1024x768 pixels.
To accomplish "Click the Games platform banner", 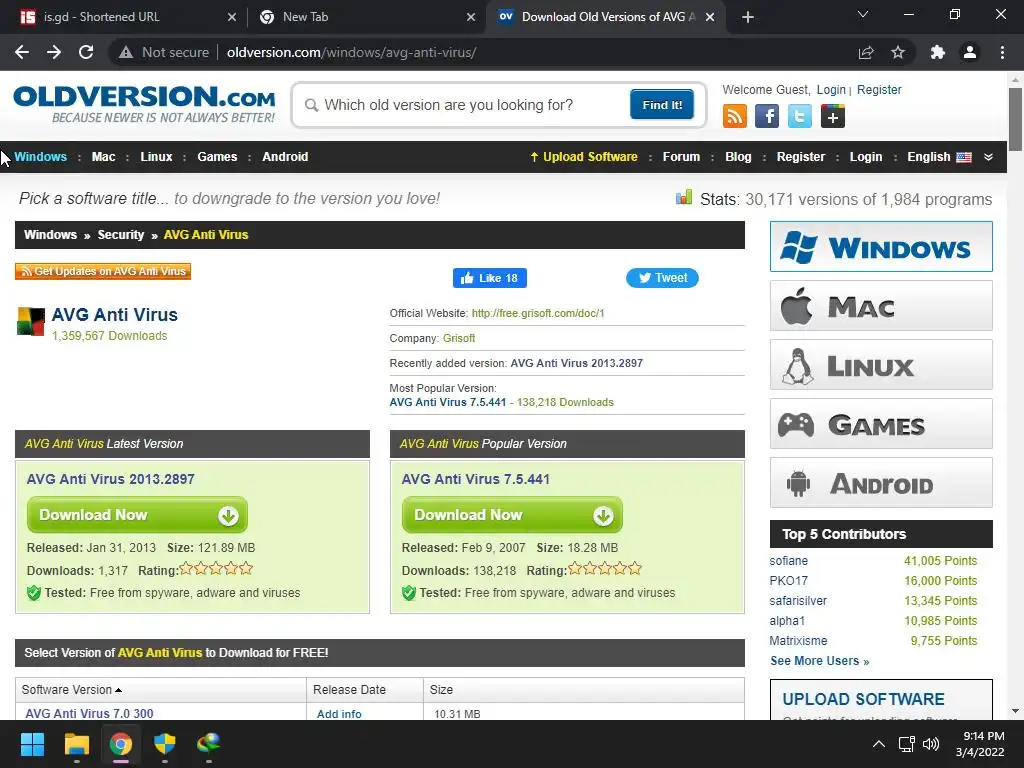I will pyautogui.click(x=881, y=424).
